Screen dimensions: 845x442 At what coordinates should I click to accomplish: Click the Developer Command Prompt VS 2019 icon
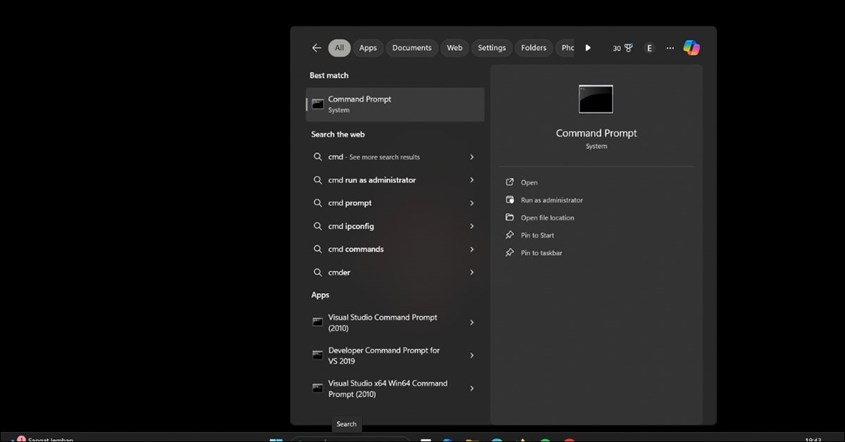318,355
